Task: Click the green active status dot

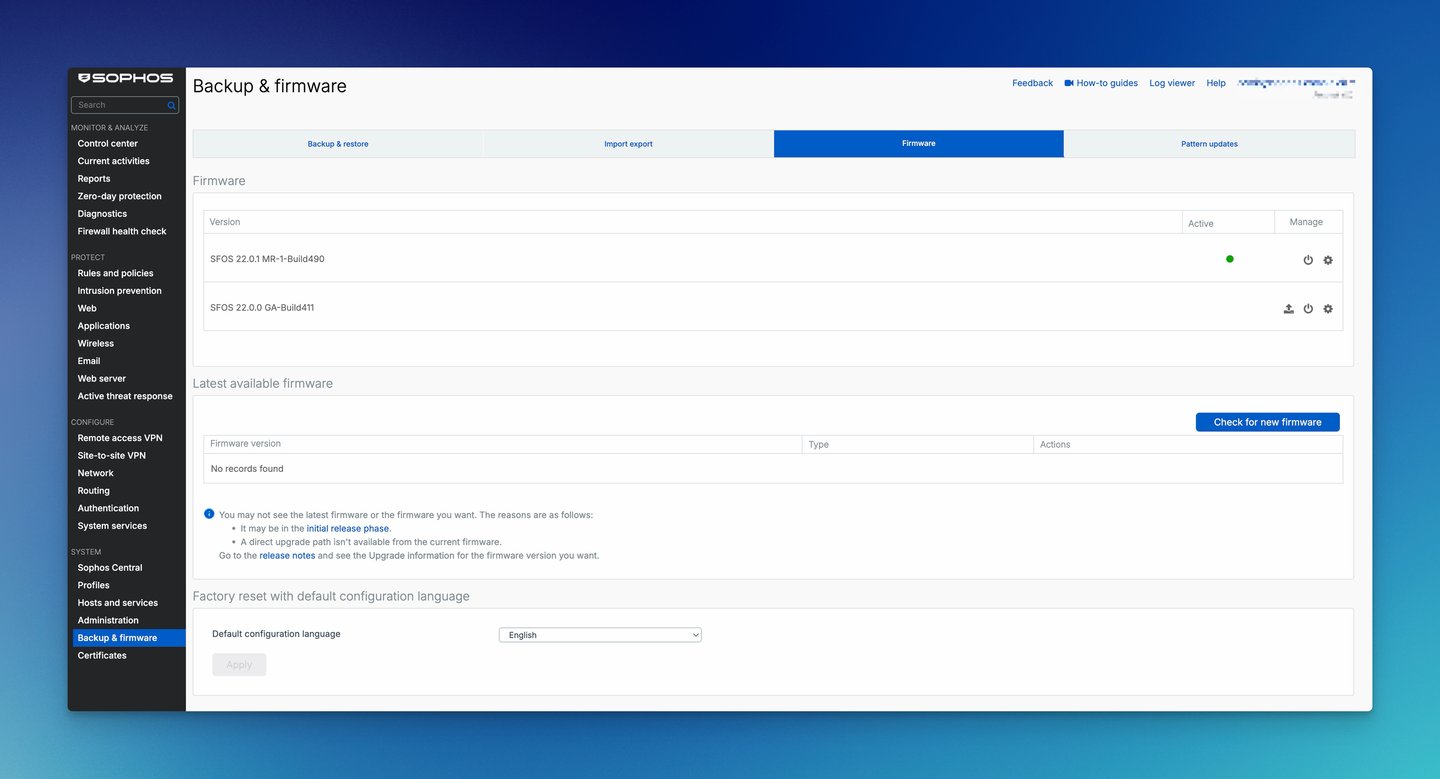Action: tap(1230, 259)
